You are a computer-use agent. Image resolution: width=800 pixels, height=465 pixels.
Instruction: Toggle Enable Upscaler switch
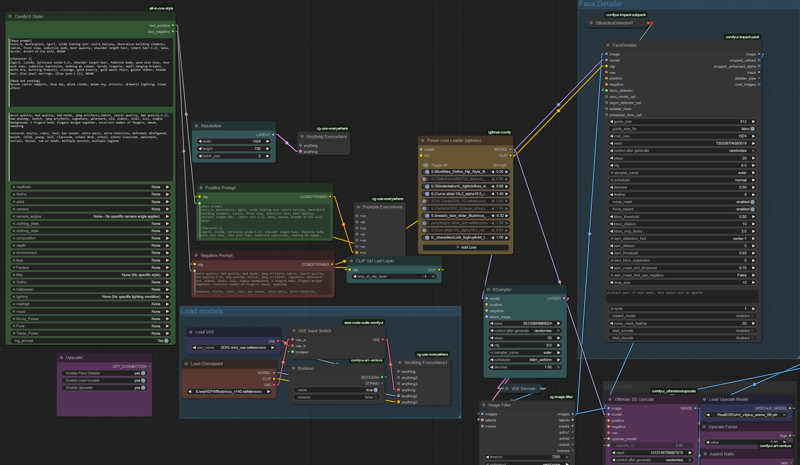pos(143,388)
